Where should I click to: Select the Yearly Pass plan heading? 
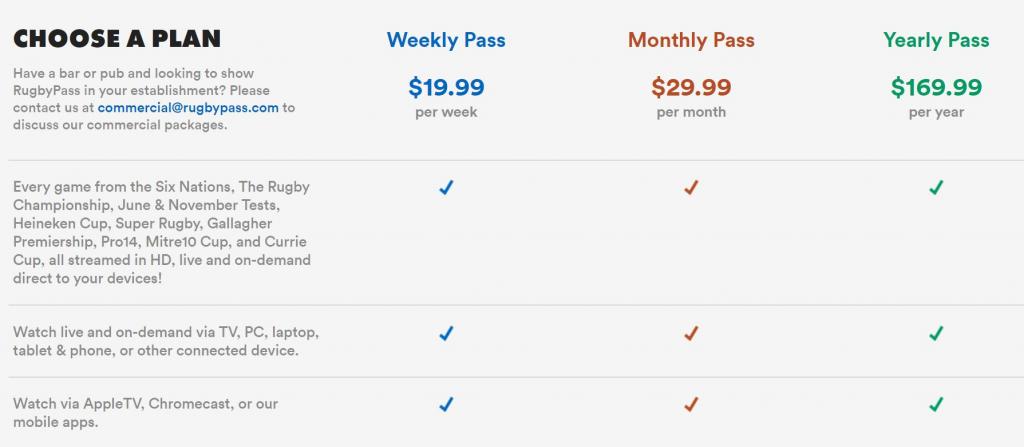pos(936,40)
